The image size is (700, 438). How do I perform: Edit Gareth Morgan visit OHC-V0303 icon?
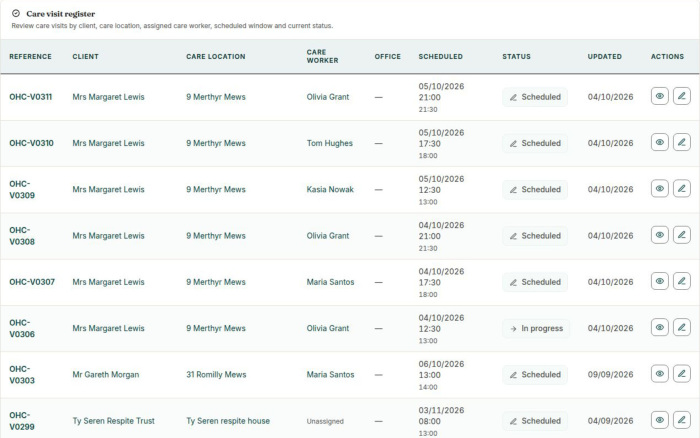tap(682, 374)
